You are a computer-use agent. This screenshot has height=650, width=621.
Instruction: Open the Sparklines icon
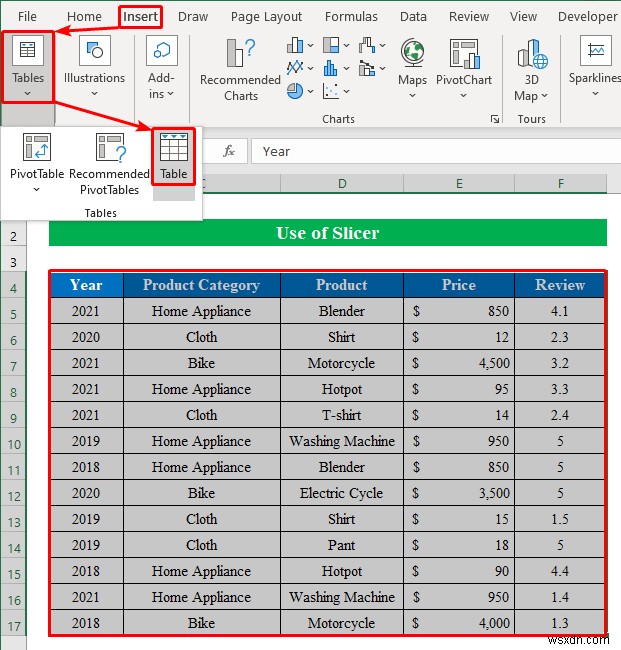click(x=596, y=51)
